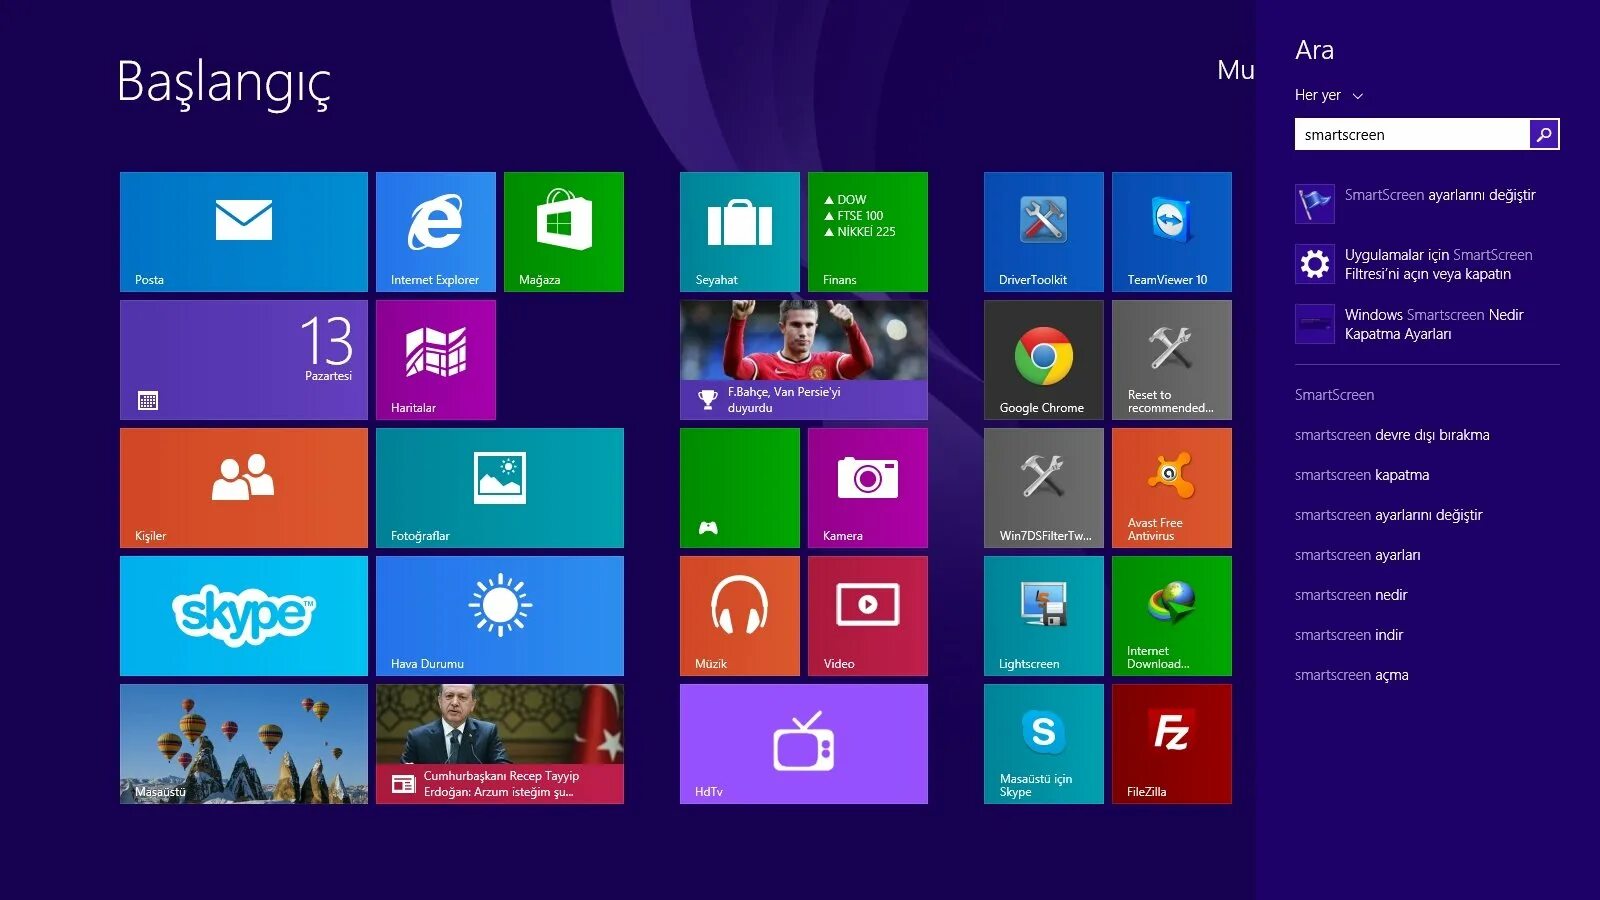Click inside the smartscreen search field
The image size is (1600, 900).
coord(1412,134)
